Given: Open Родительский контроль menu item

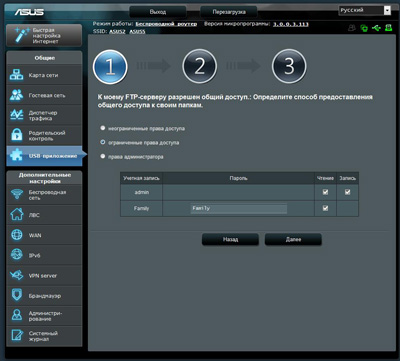Looking at the screenshot, I should [44, 135].
